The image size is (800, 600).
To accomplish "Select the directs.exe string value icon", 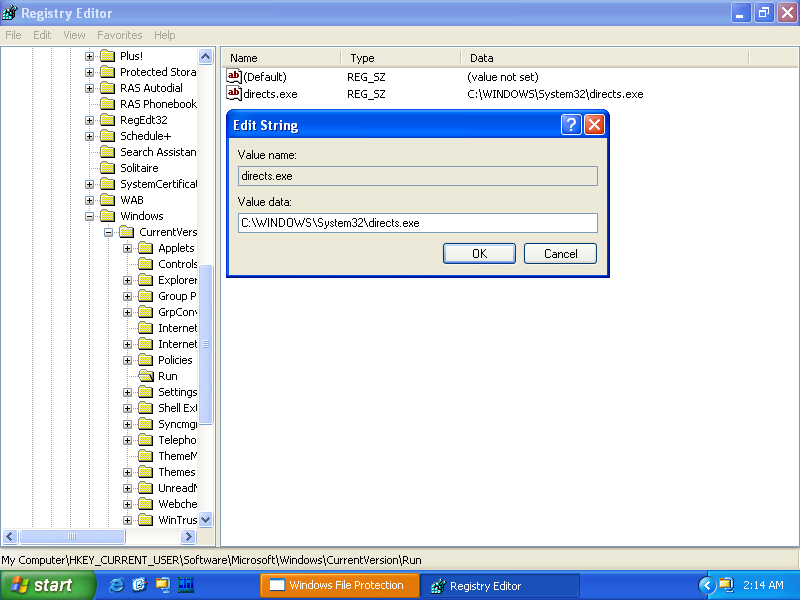I will tap(234, 93).
